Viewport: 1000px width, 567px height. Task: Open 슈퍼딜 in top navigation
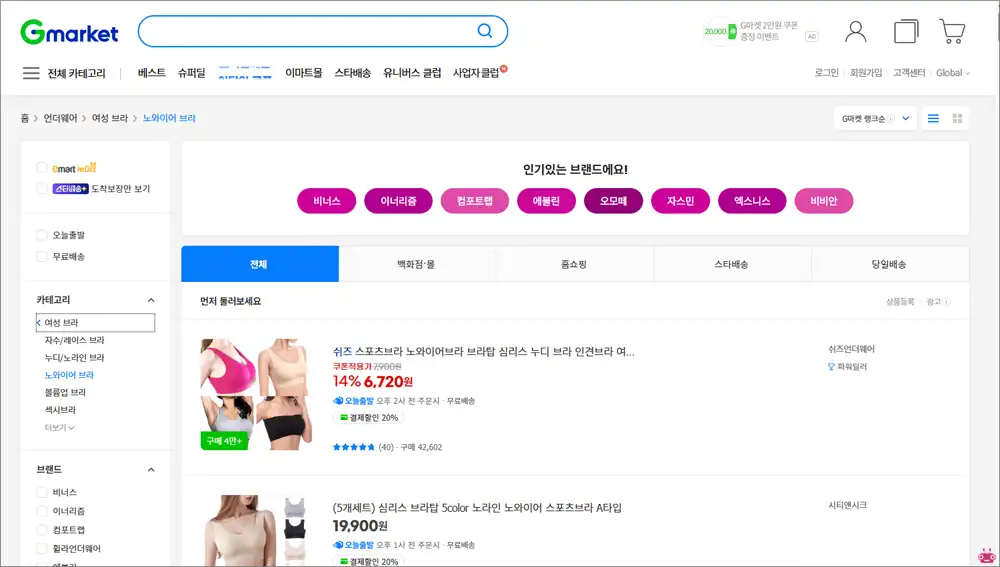191,73
